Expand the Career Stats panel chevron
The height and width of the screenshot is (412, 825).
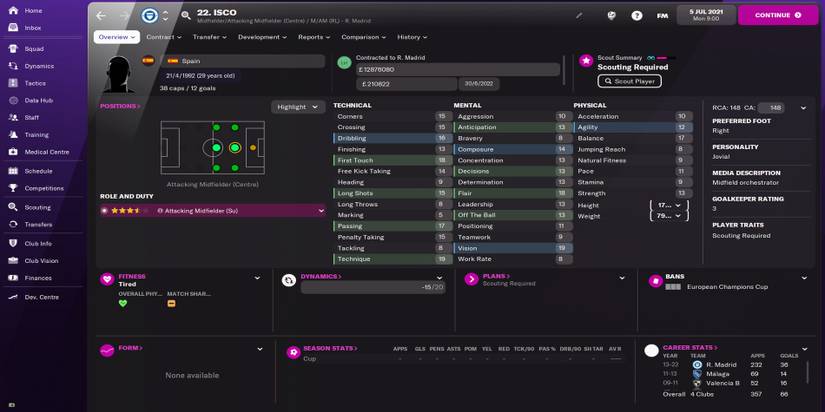804,349
